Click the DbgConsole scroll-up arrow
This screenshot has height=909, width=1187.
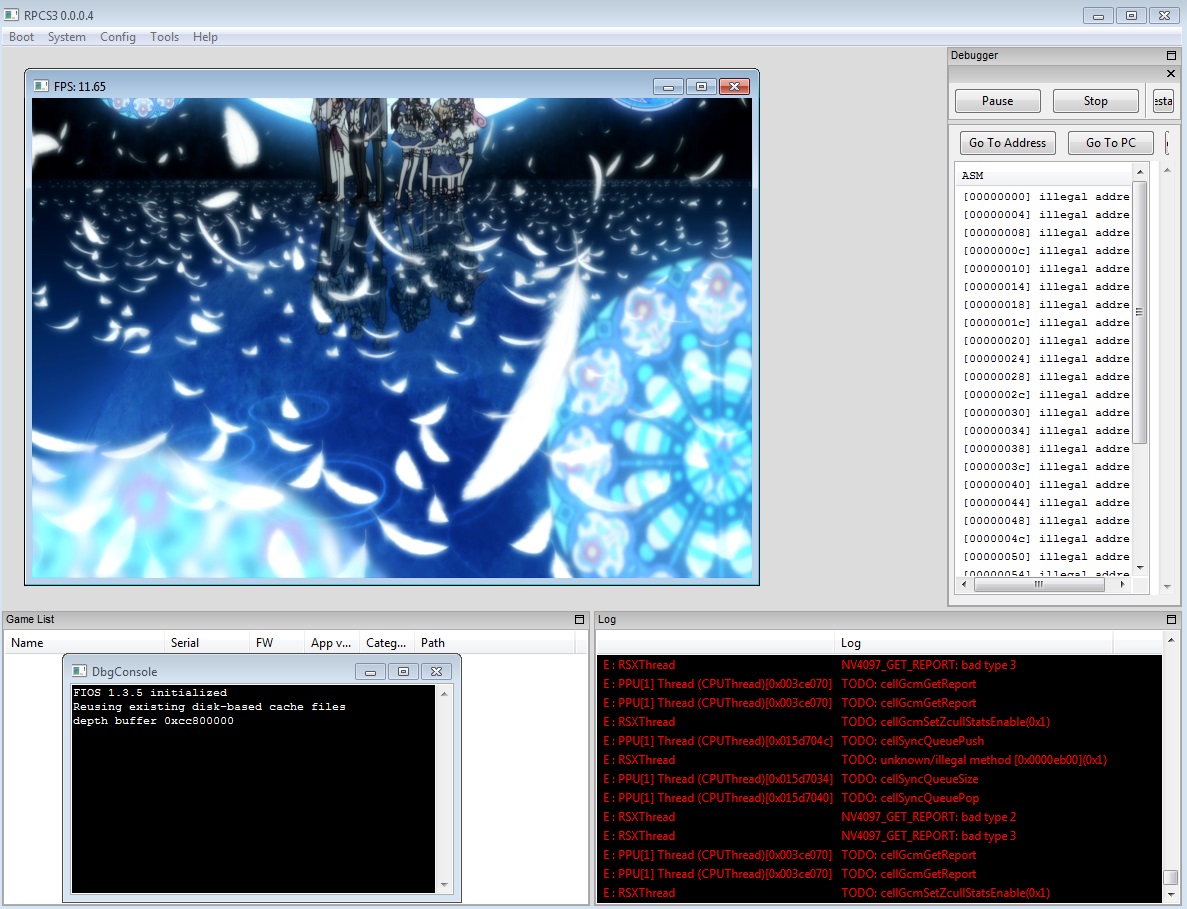444,694
